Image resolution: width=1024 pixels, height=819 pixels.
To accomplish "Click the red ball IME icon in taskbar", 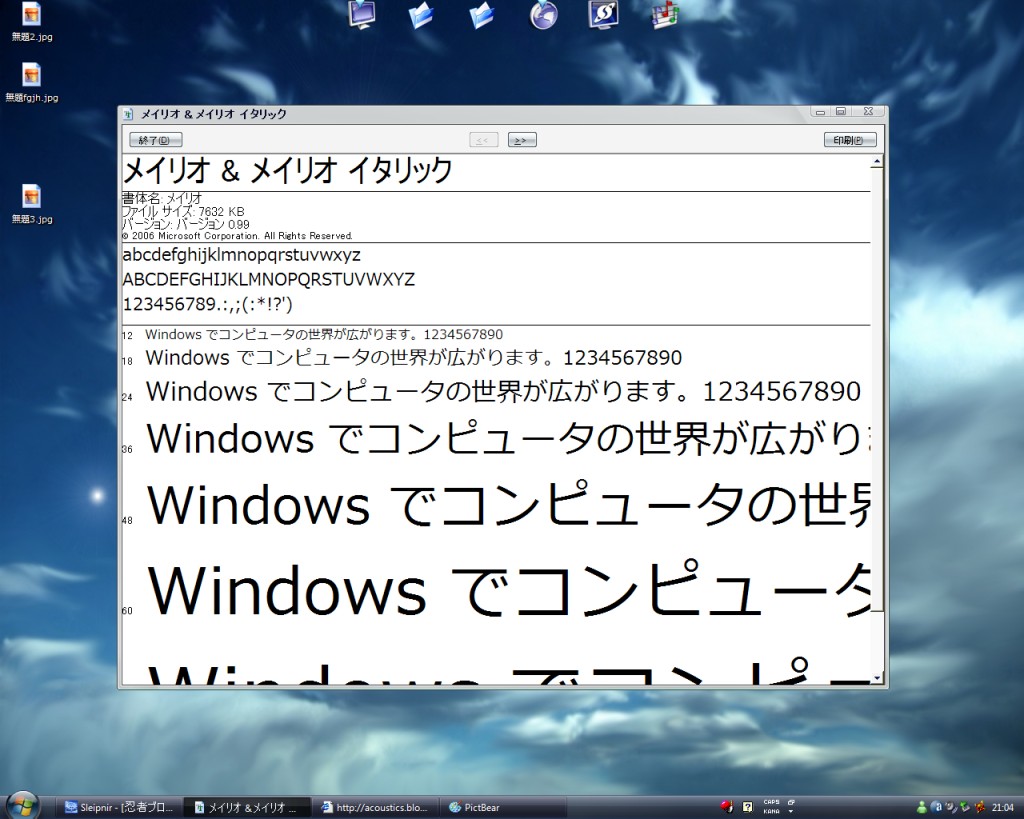I will click(x=726, y=807).
